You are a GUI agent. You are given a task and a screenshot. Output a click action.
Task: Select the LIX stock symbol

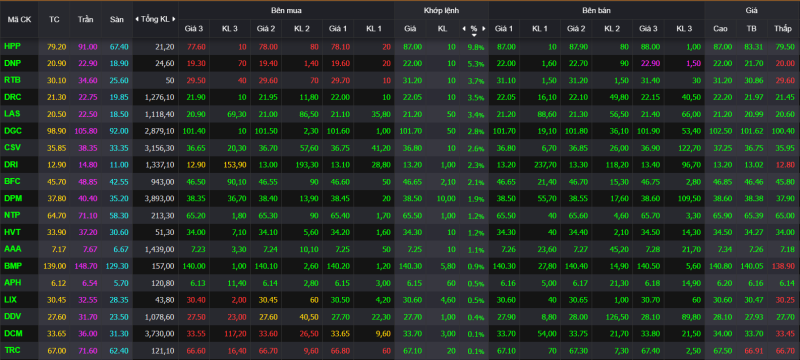(x=11, y=300)
